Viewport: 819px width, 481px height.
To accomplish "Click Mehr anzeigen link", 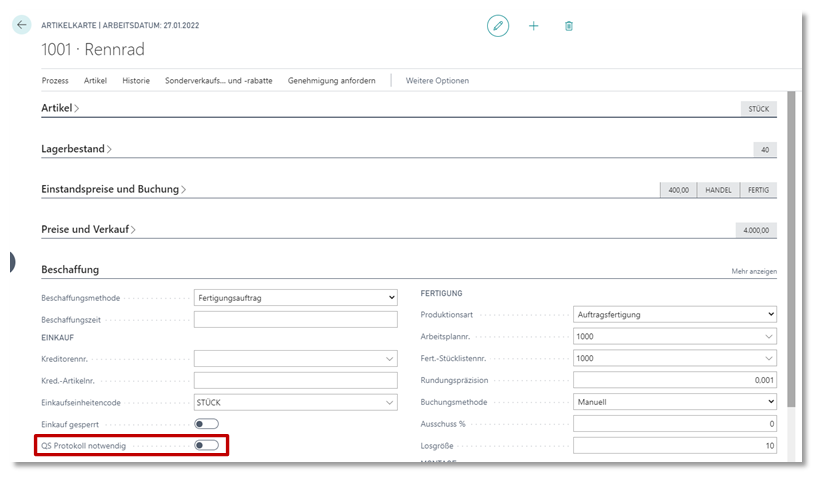I will coord(754,272).
